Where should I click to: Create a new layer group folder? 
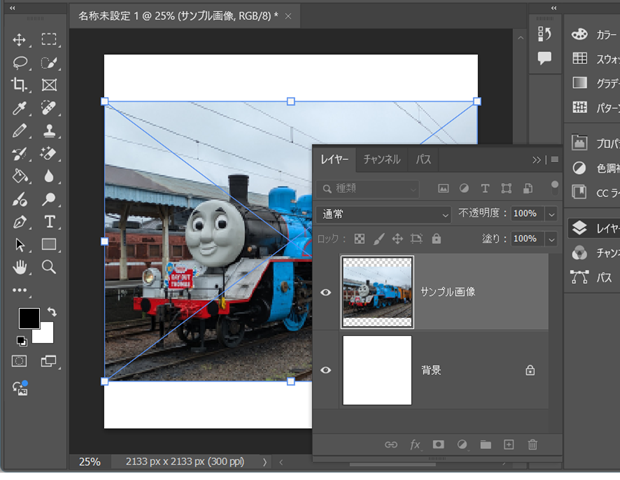[486, 444]
